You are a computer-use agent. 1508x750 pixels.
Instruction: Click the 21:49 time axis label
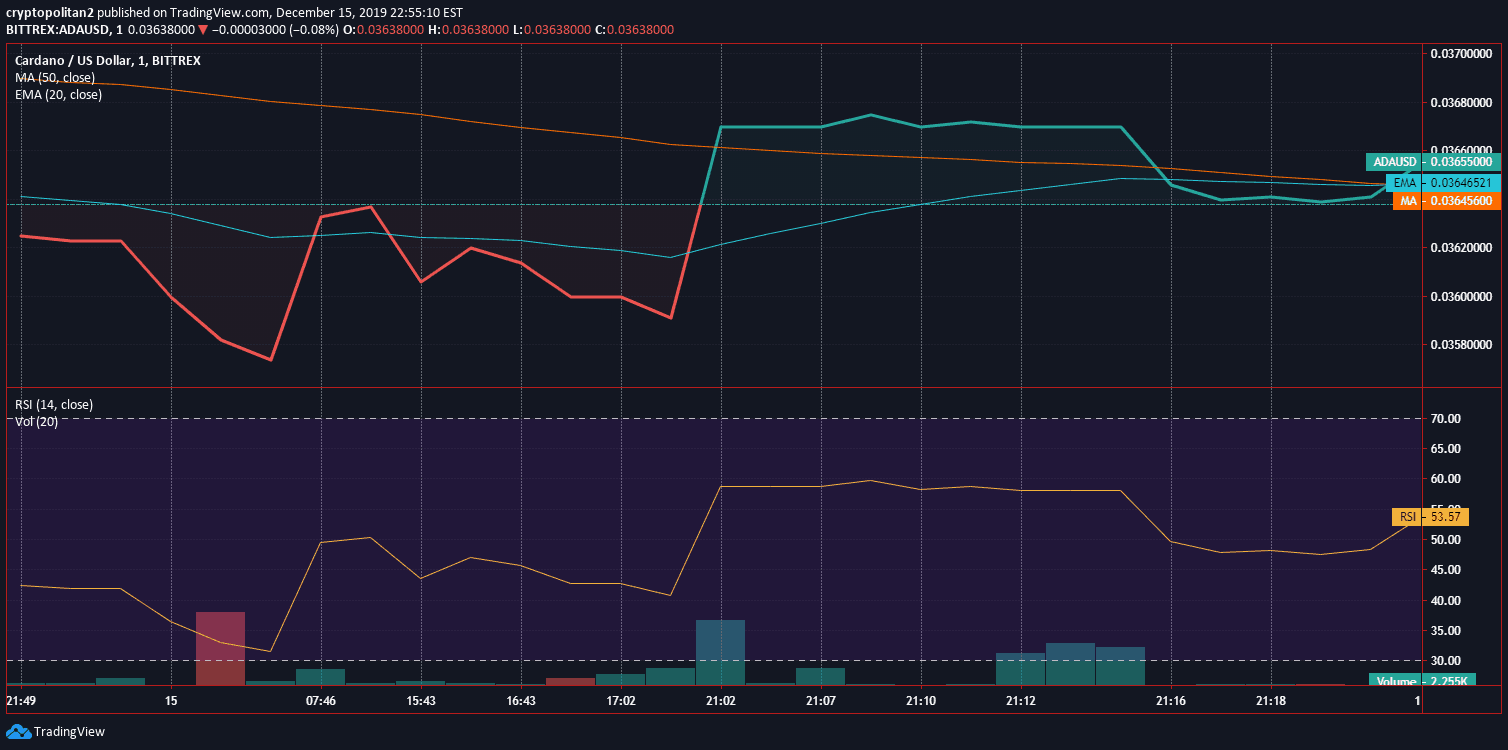tap(22, 701)
